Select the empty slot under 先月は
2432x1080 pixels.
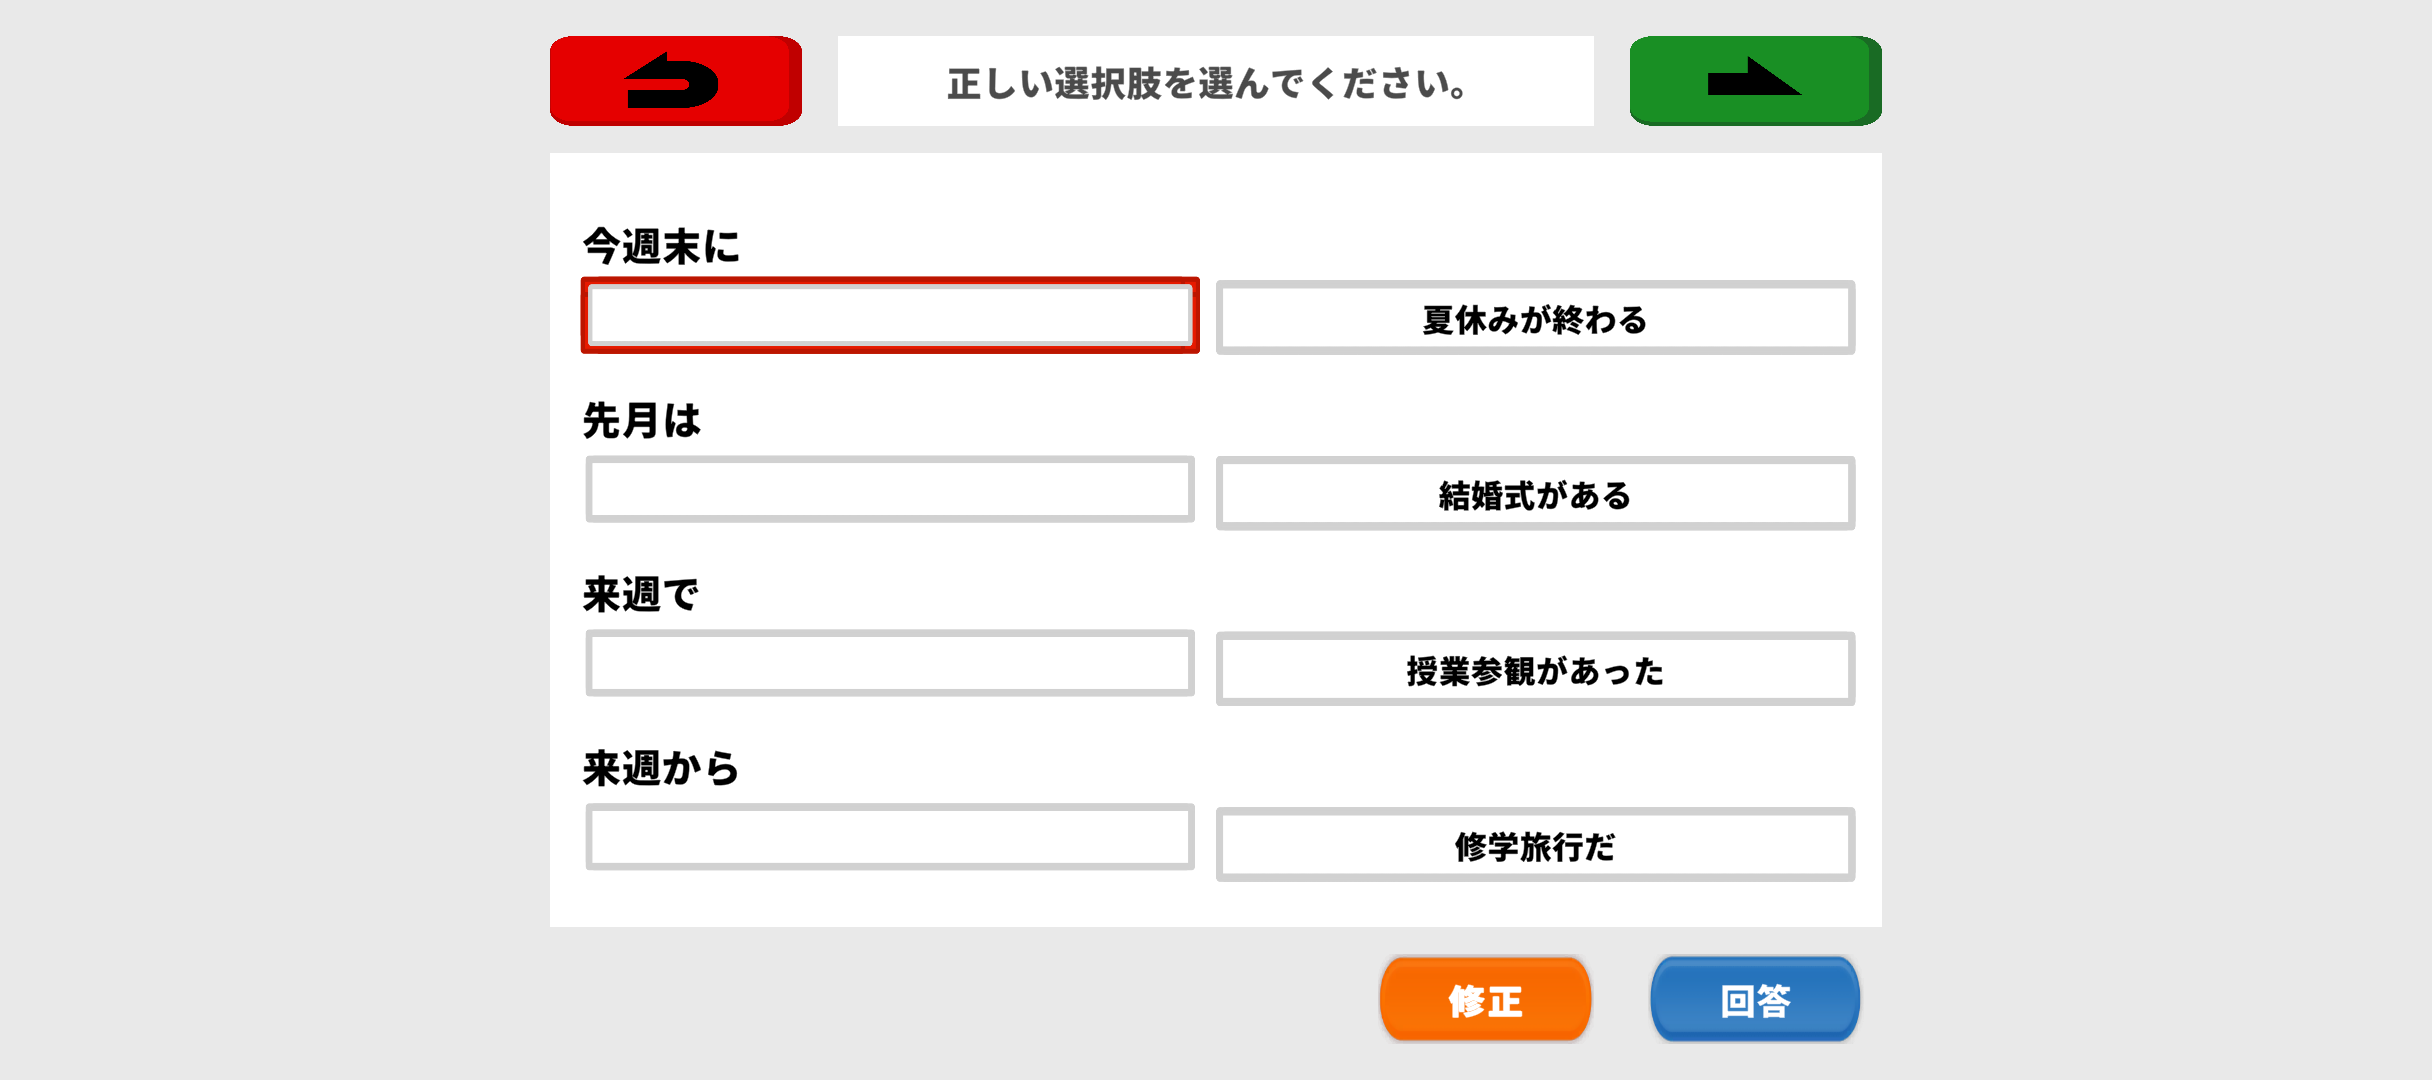(890, 490)
